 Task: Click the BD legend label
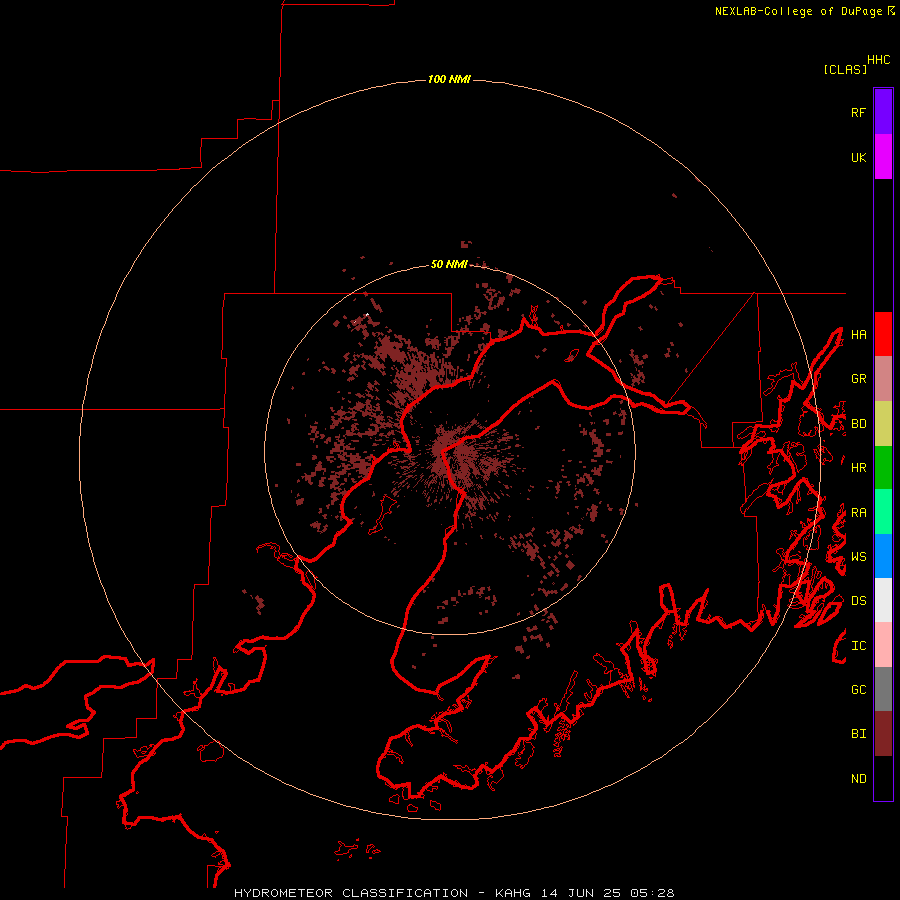pyautogui.click(x=858, y=424)
